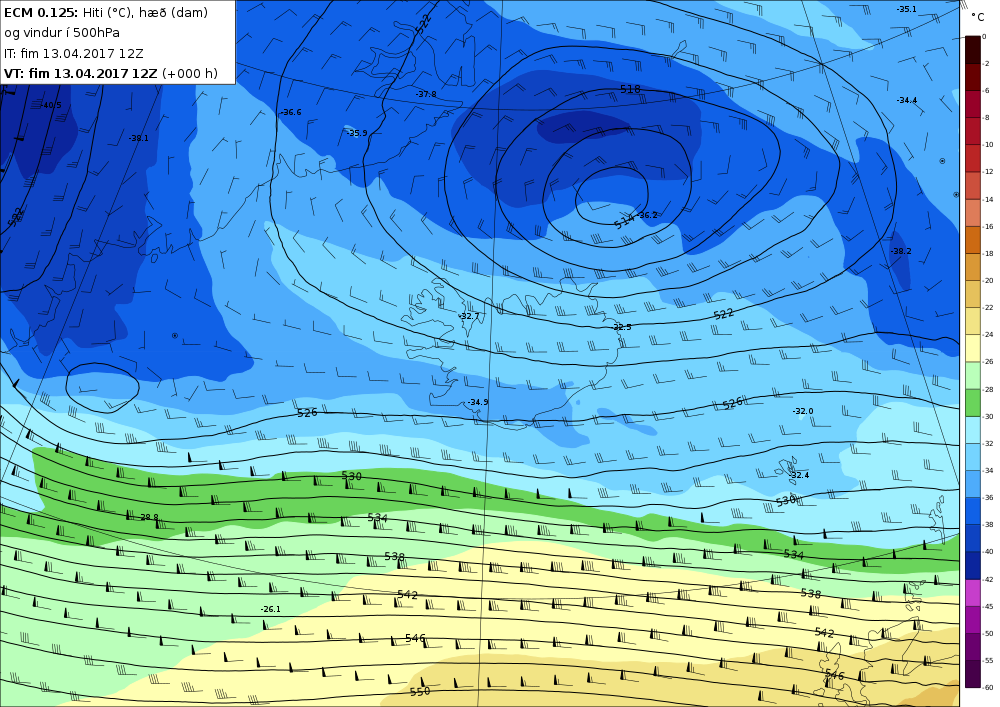Click the -32.5 temperature value on the map
1000x707 pixels.
coord(622,327)
